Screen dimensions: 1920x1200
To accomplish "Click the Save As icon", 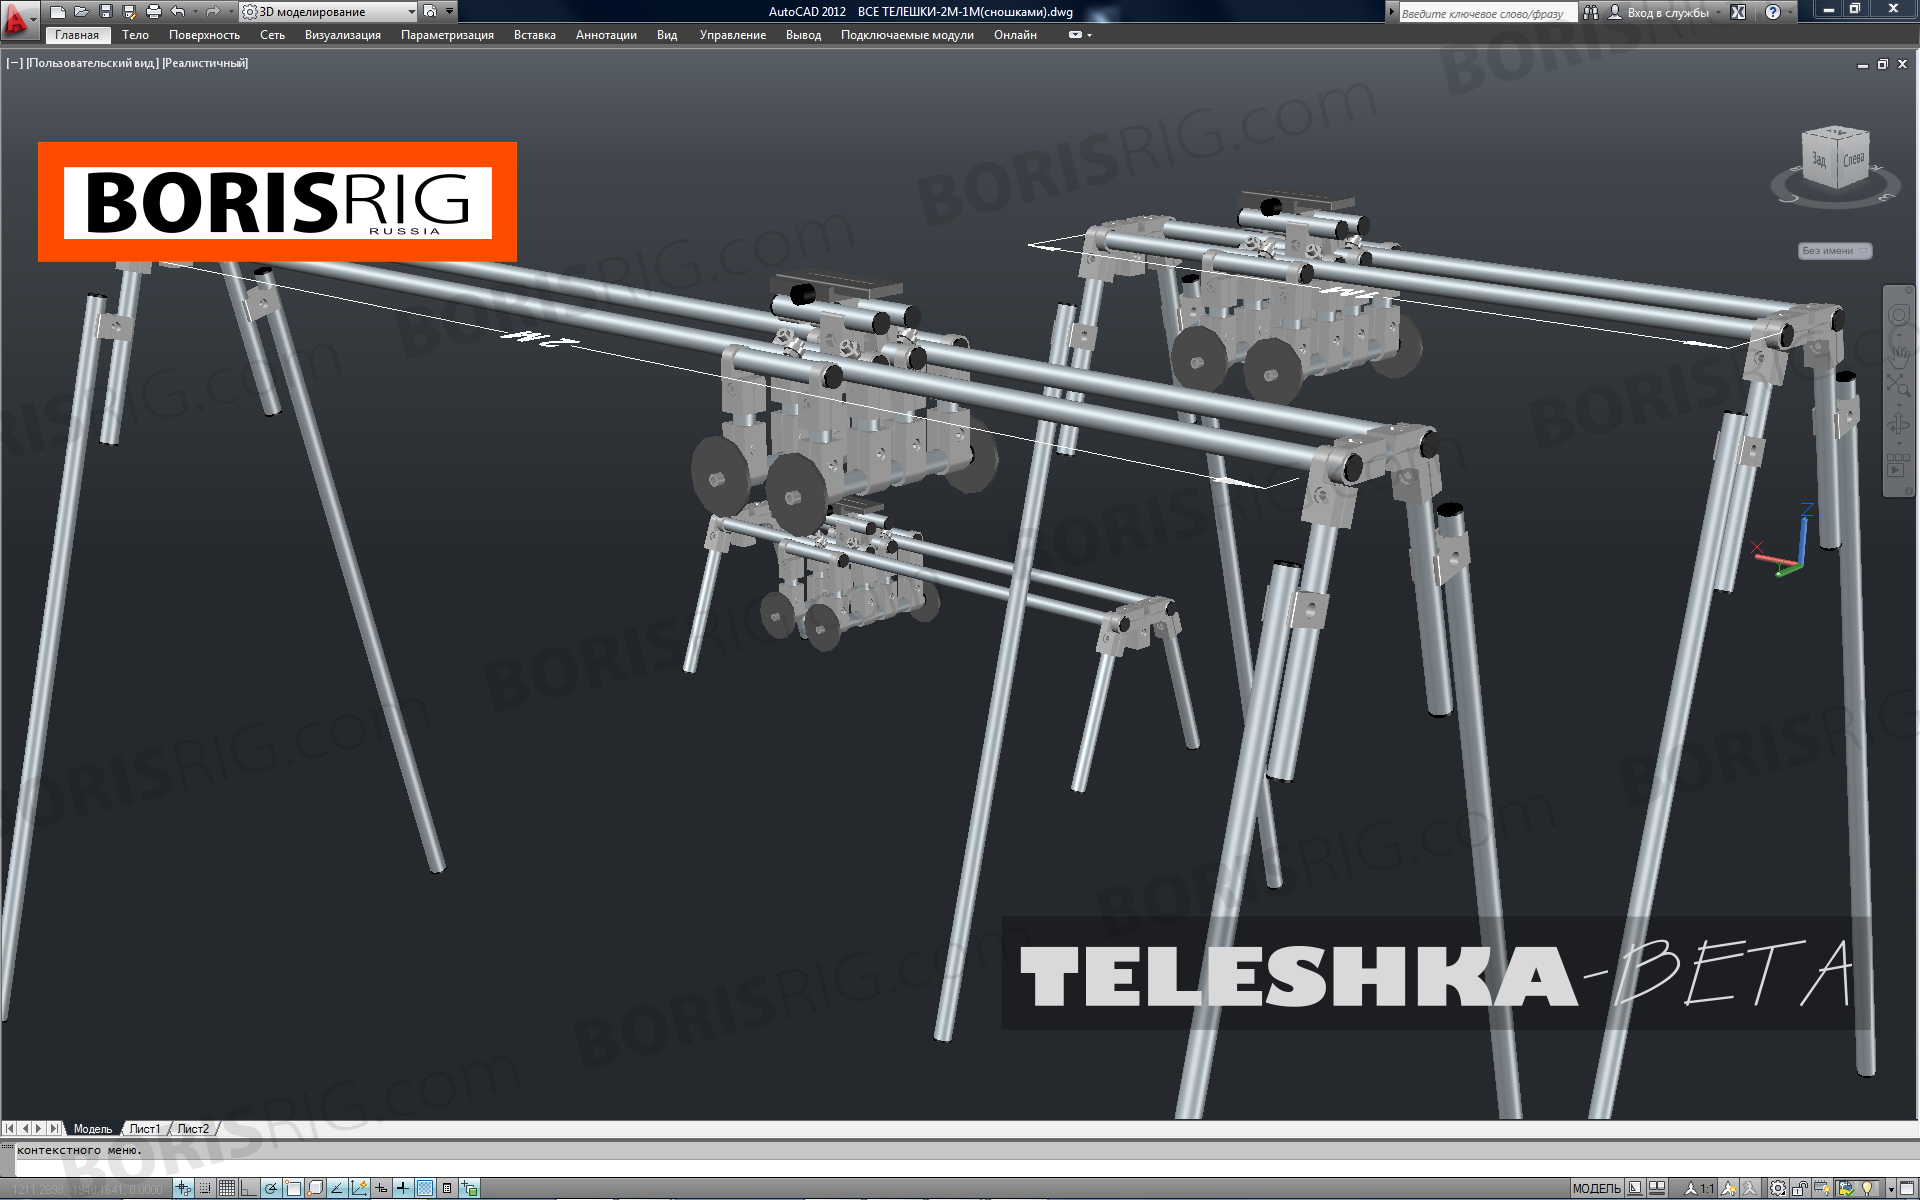I will pyautogui.click(x=130, y=12).
